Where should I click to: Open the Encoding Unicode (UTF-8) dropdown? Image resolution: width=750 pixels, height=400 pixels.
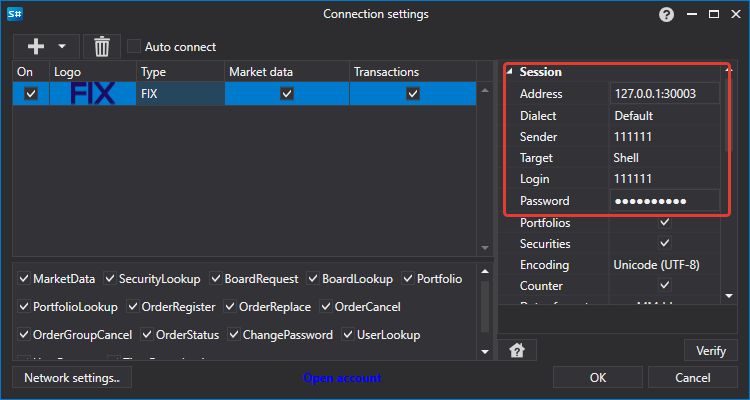[665, 265]
